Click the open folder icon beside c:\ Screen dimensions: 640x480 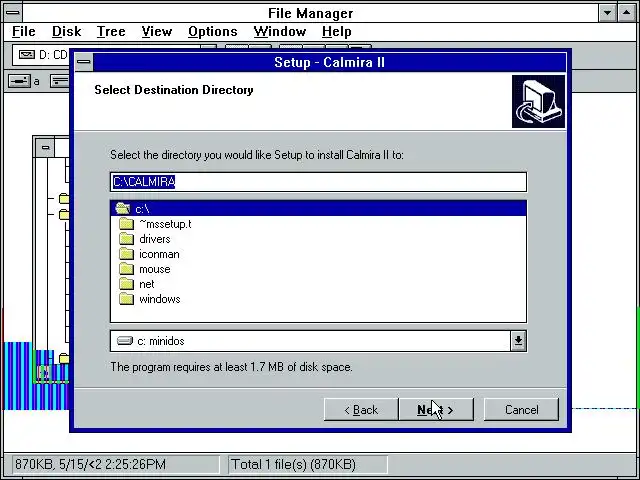click(x=122, y=209)
